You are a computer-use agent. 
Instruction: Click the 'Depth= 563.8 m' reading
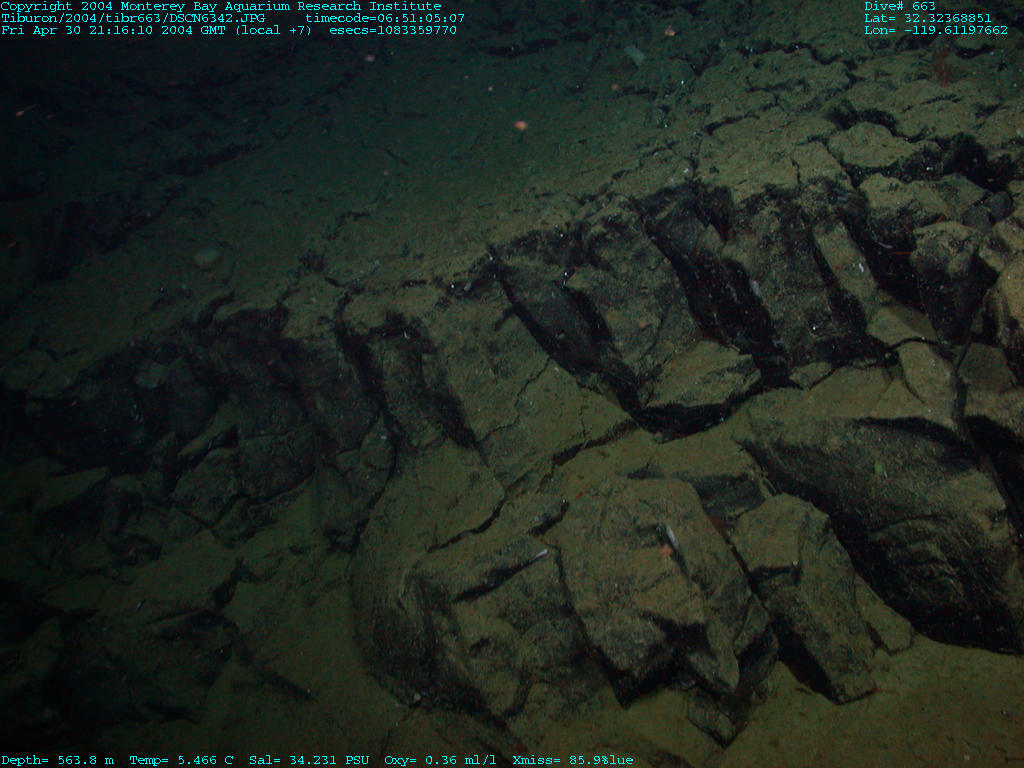point(57,760)
